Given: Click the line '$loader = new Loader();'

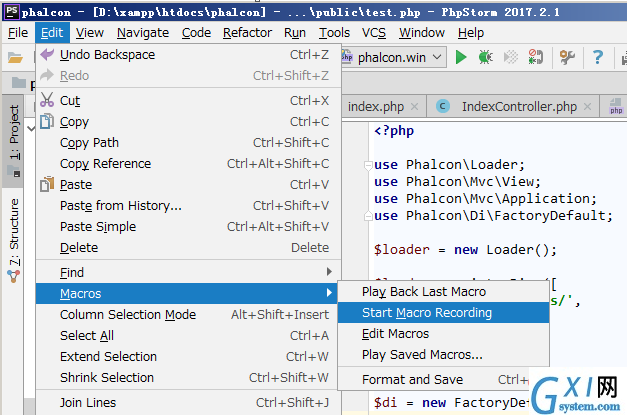Looking at the screenshot, I should coord(465,250).
